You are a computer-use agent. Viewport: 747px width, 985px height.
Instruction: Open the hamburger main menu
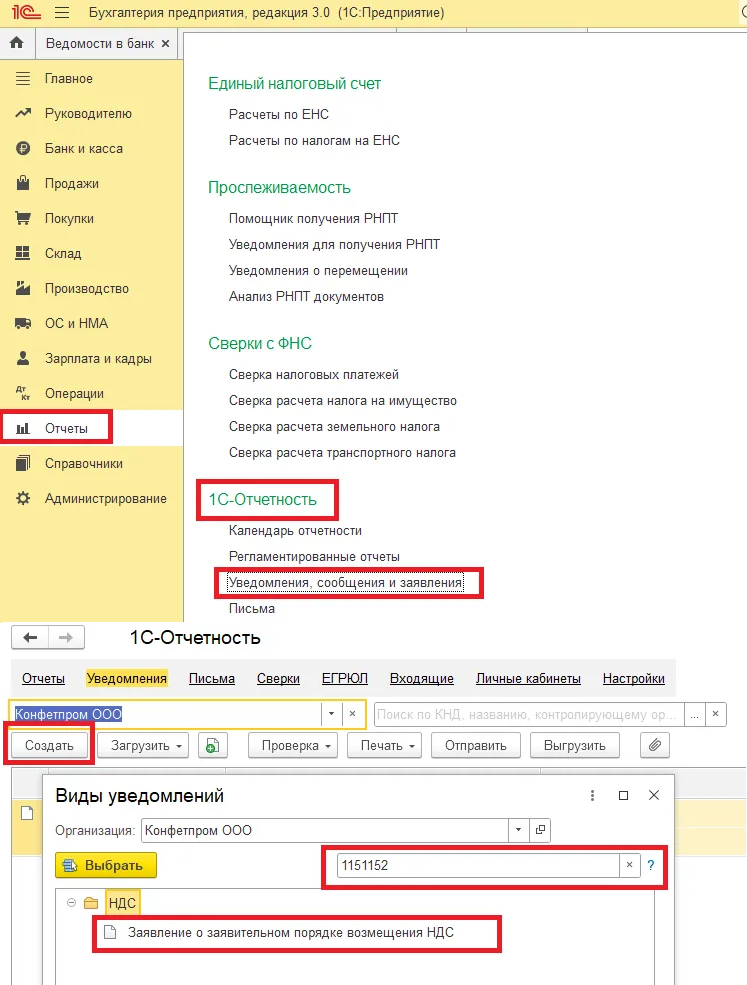[62, 13]
